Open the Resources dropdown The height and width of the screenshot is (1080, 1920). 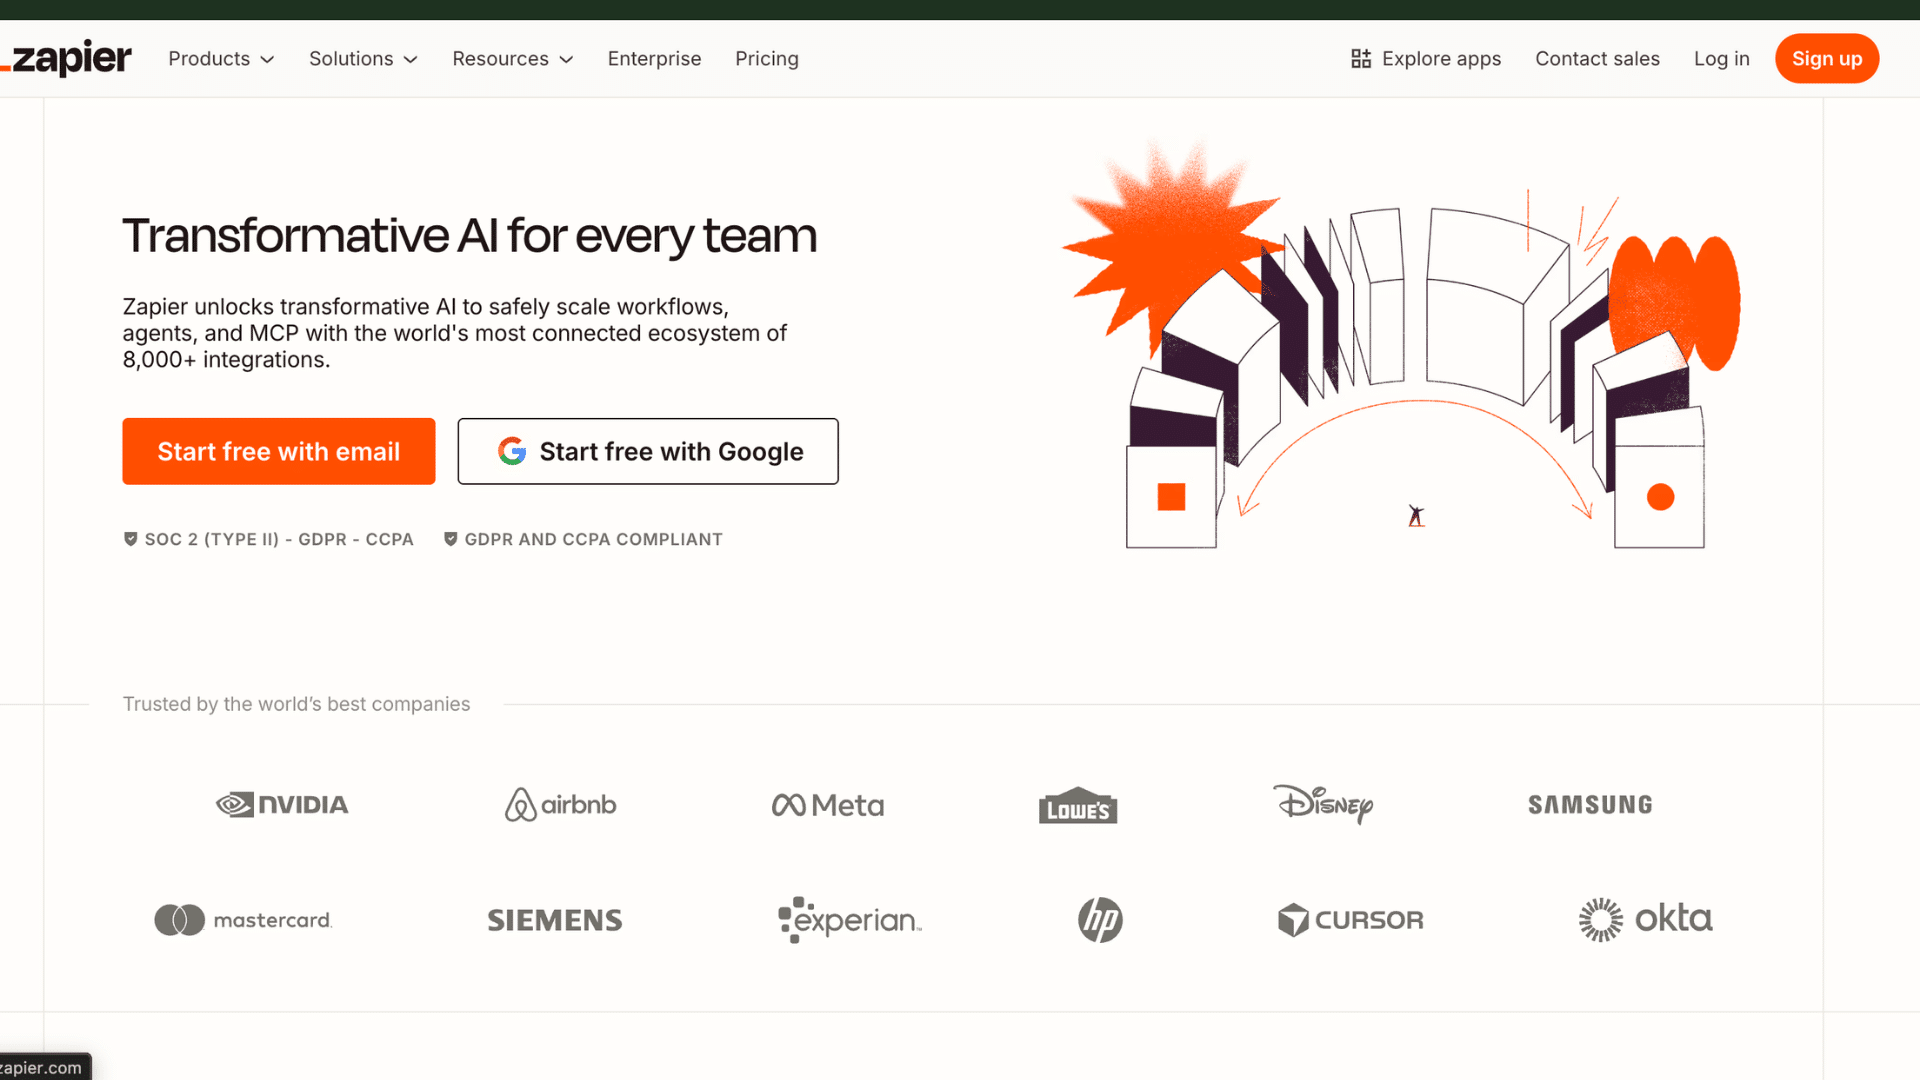(x=512, y=58)
